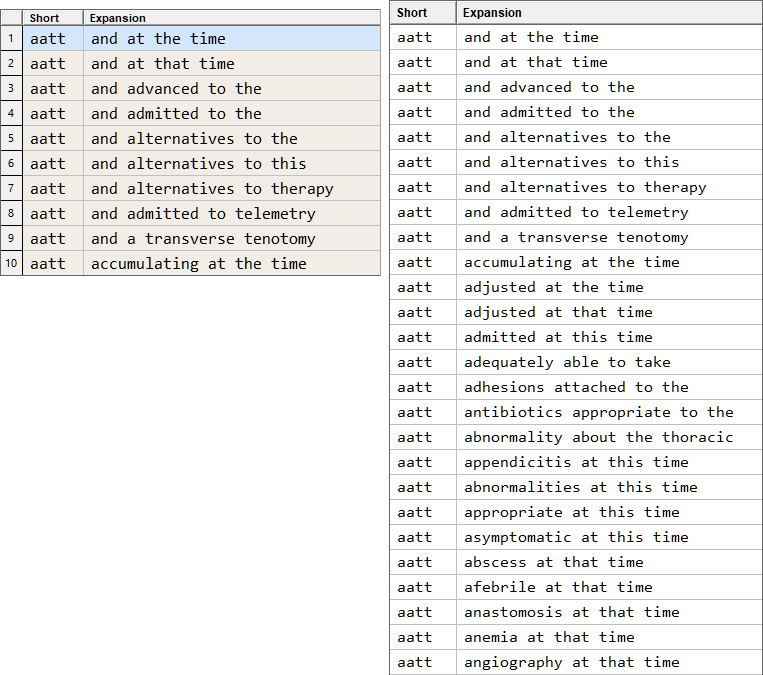Click Short column header in right unnumbered table
This screenshot has width=763, height=675.
point(422,13)
